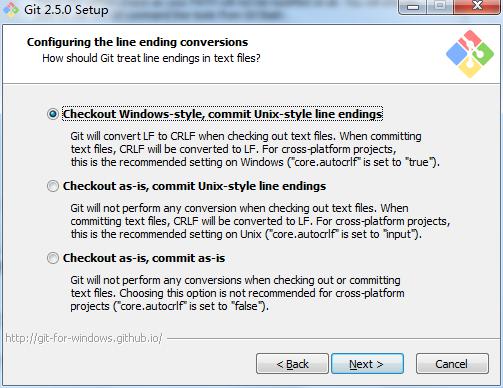The image size is (503, 388).
Task: Click the disabled maximize button
Action: tap(440, 7)
